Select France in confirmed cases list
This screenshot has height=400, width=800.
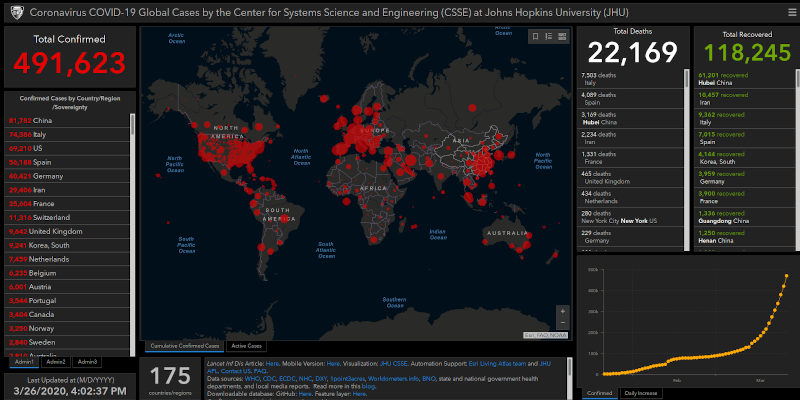click(67, 204)
